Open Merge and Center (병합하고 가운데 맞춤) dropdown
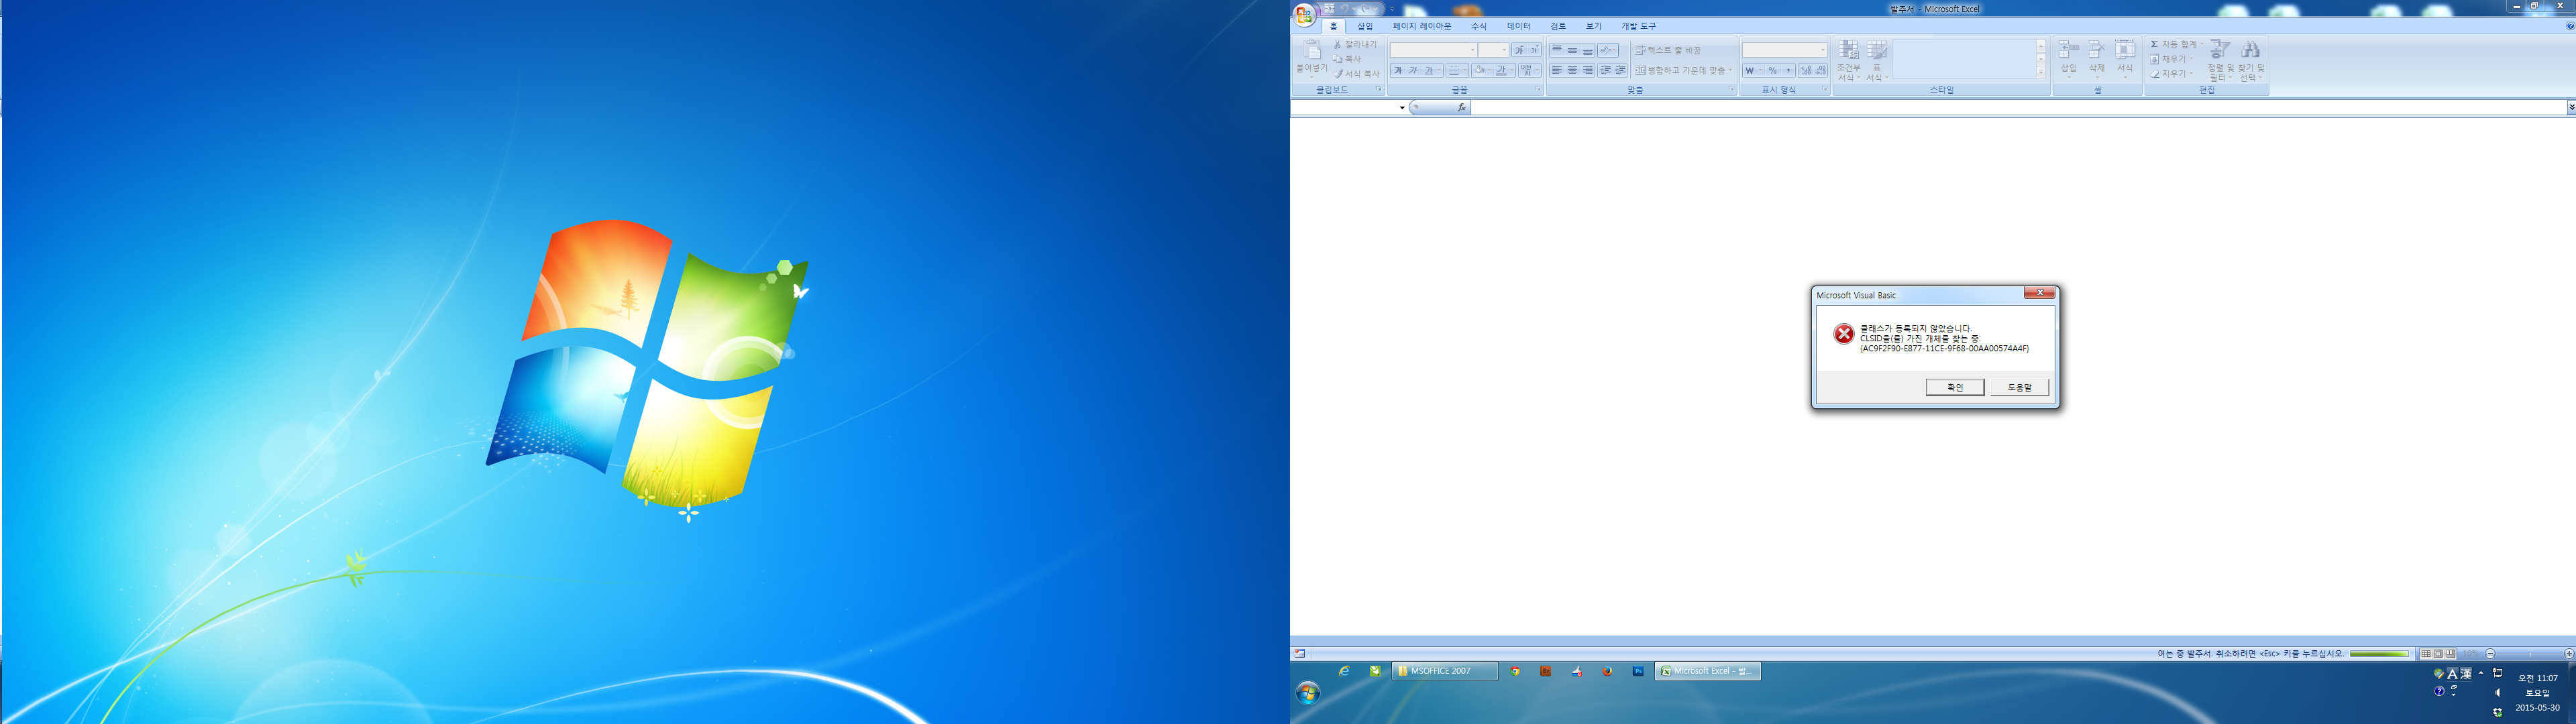2576x724 pixels. pyautogui.click(x=1730, y=70)
